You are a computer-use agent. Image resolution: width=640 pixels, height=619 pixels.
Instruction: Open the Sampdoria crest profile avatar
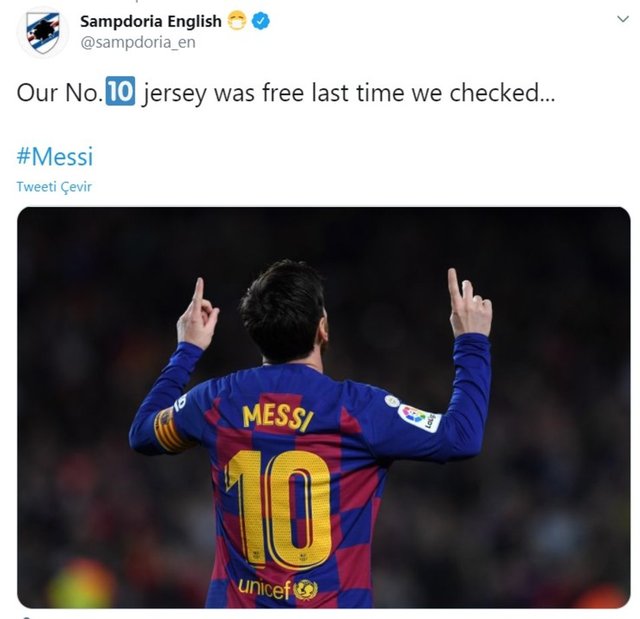tap(42, 32)
